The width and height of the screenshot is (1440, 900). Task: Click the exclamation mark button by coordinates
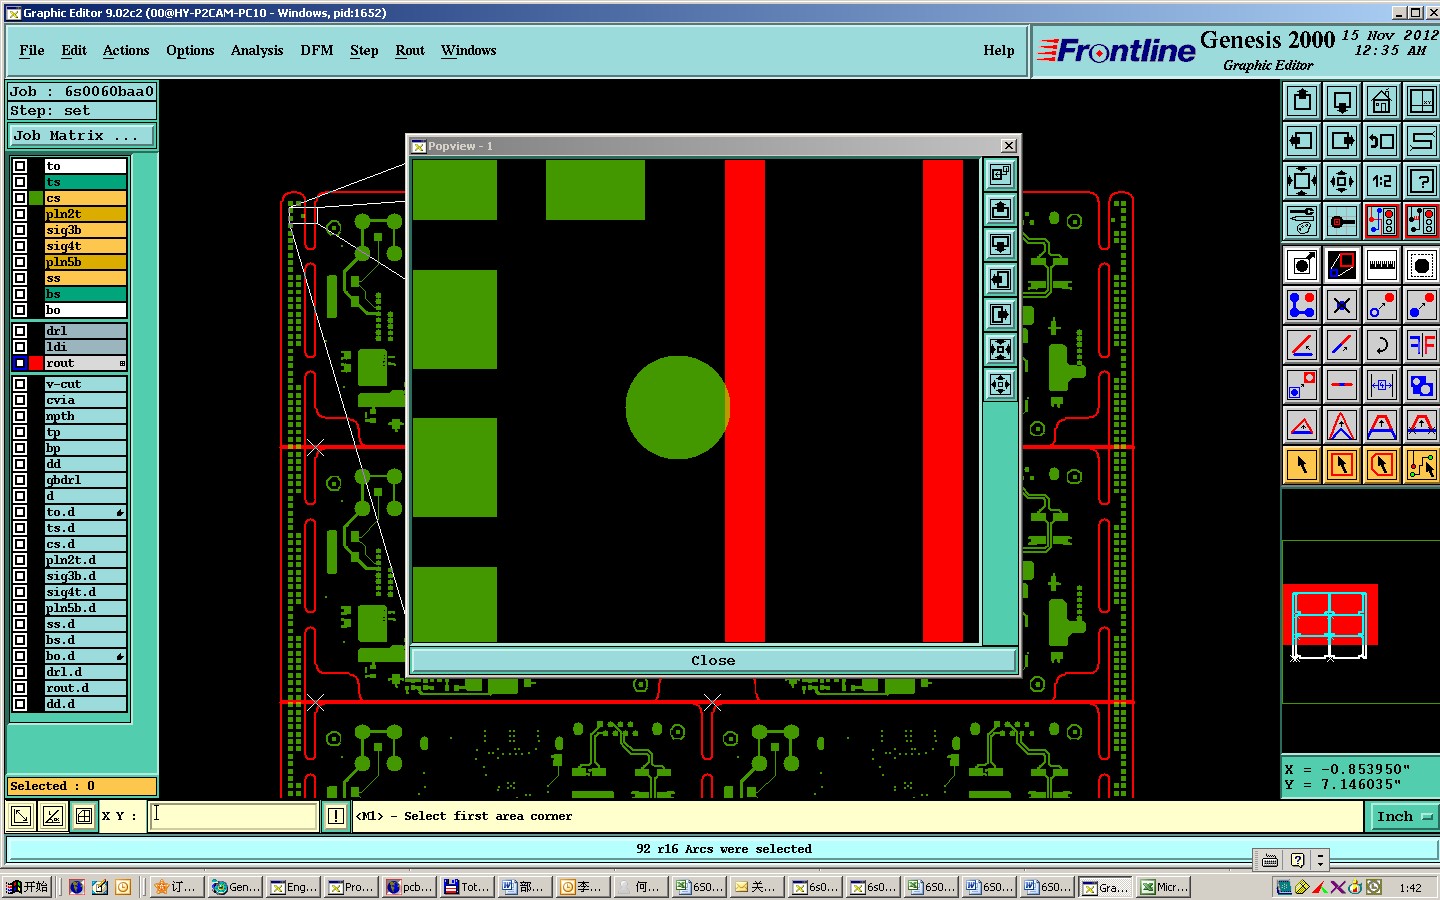click(336, 817)
